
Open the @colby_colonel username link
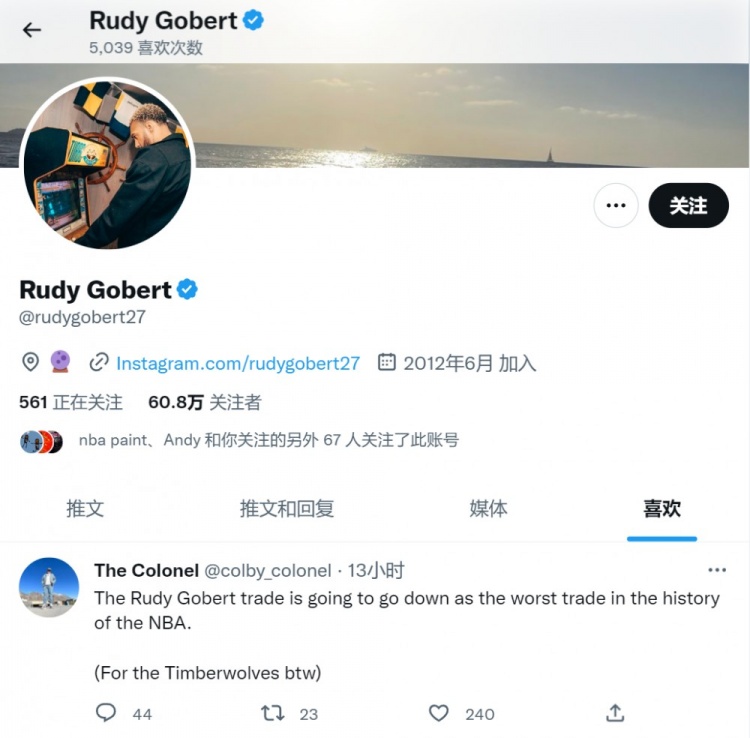(x=268, y=570)
